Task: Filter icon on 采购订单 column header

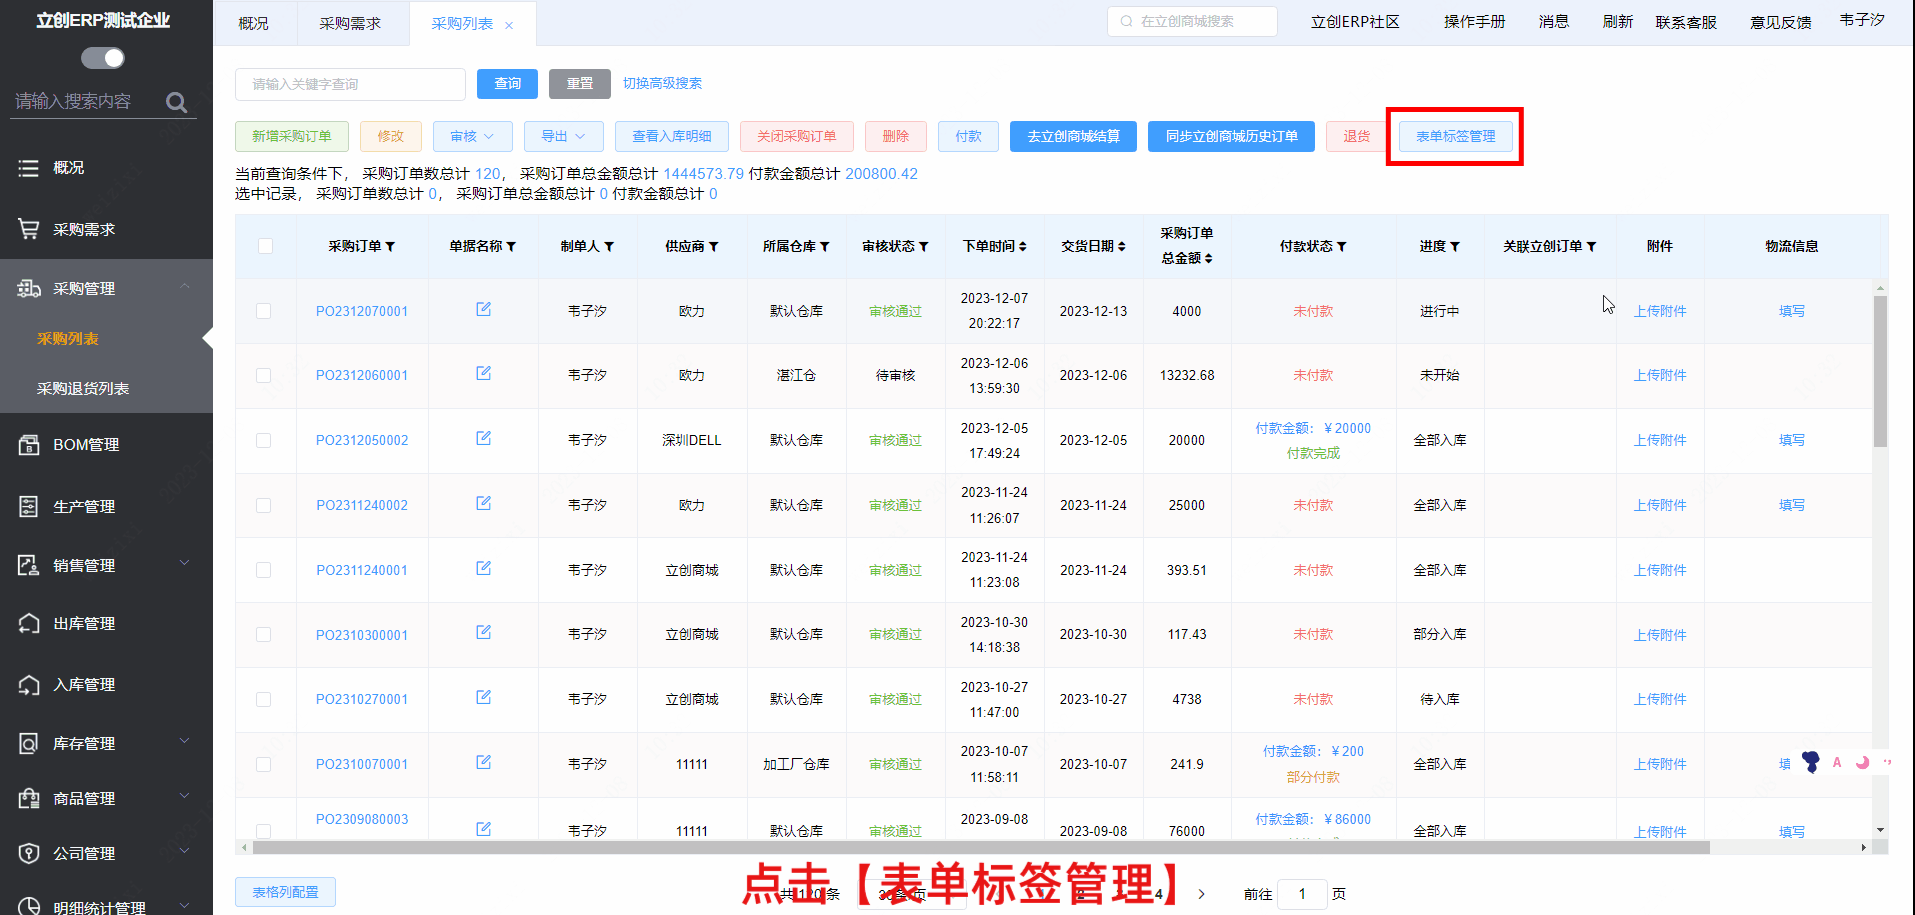Action: pos(390,246)
